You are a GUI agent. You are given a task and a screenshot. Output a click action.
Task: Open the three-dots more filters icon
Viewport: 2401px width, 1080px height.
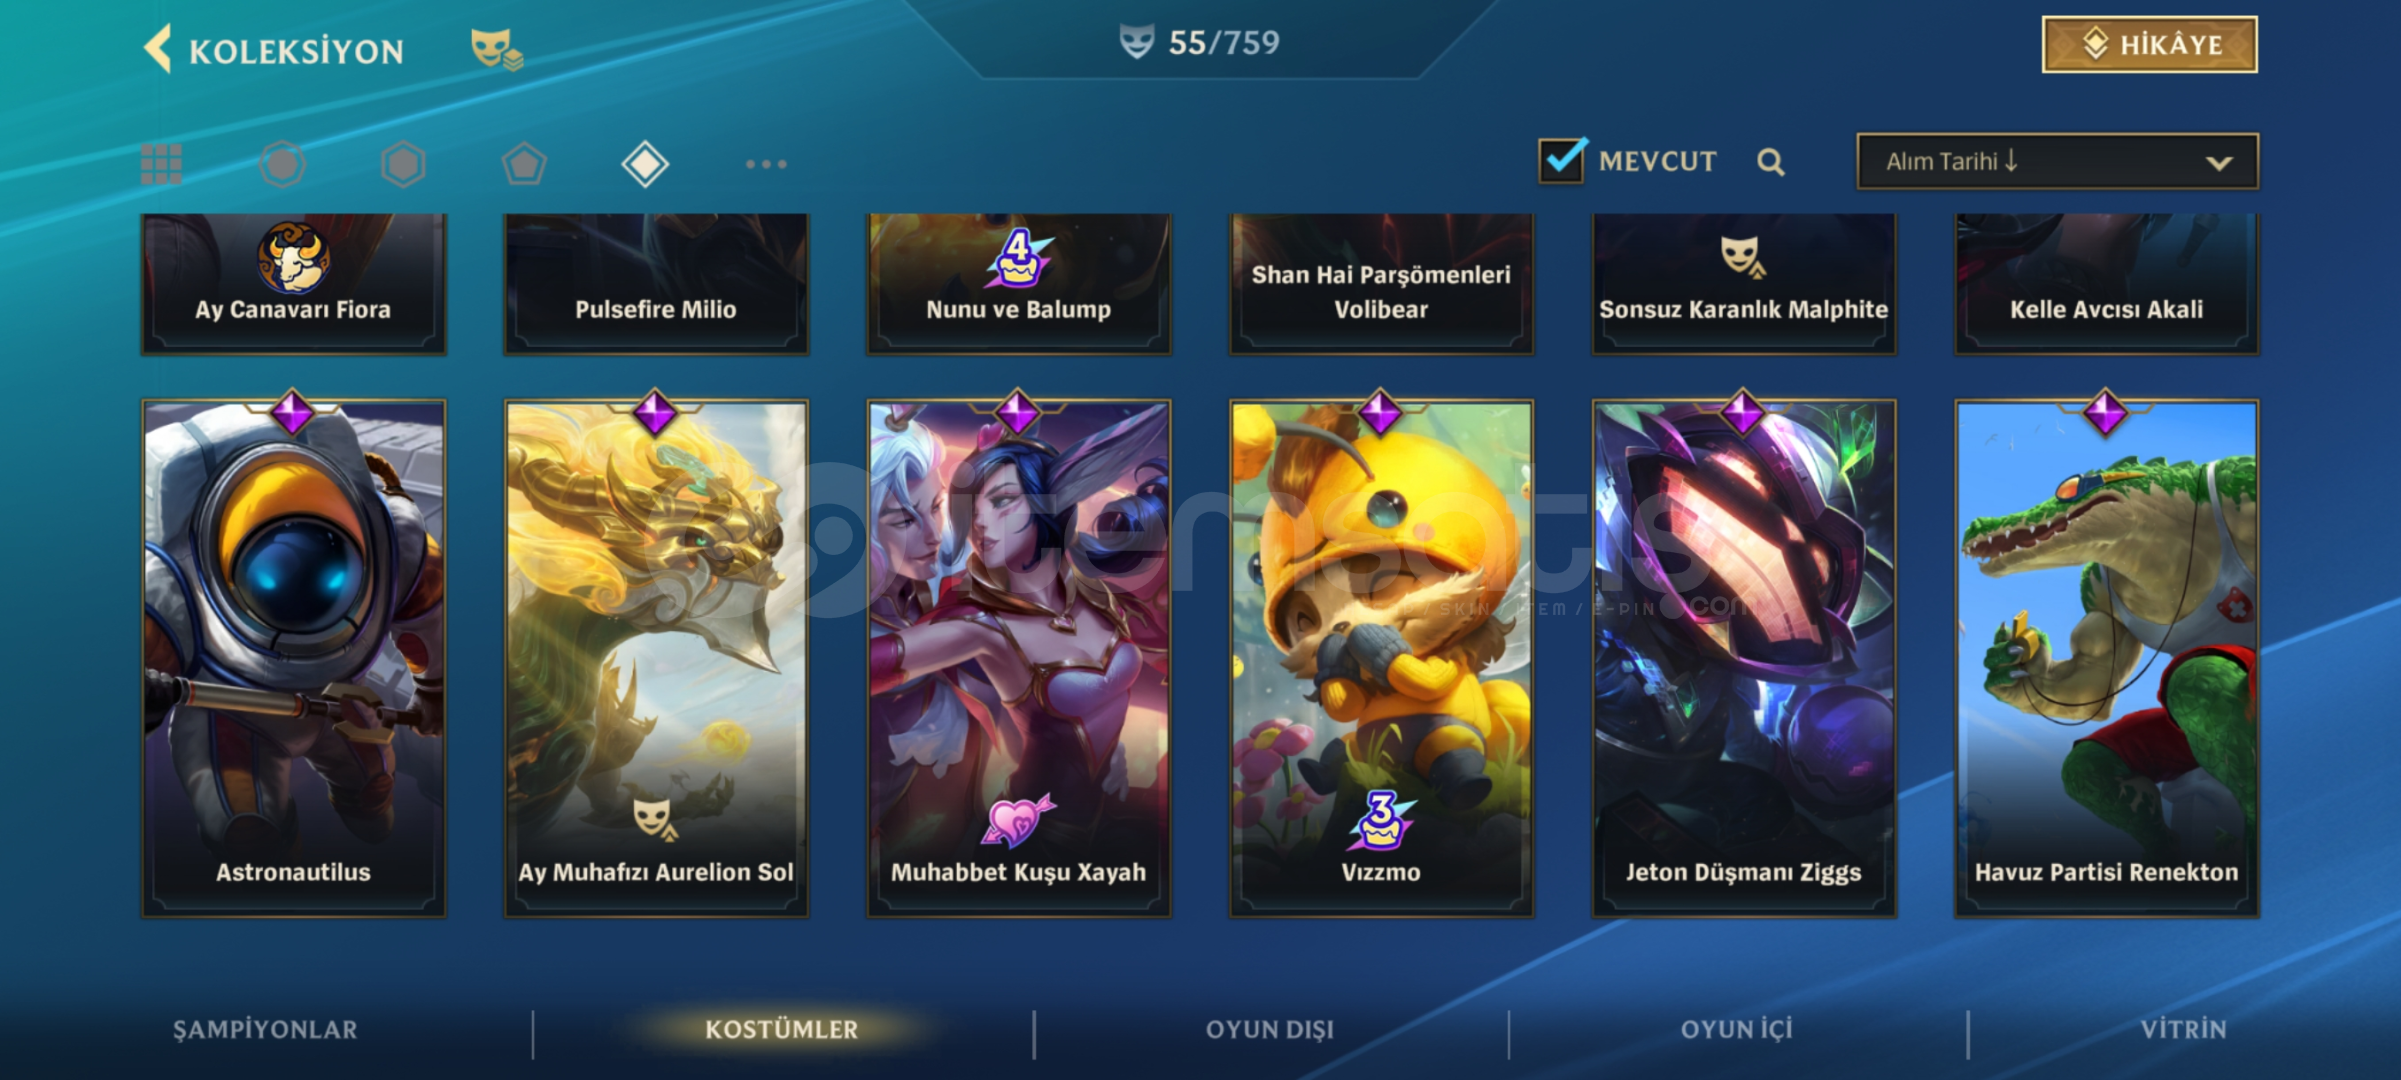click(766, 164)
